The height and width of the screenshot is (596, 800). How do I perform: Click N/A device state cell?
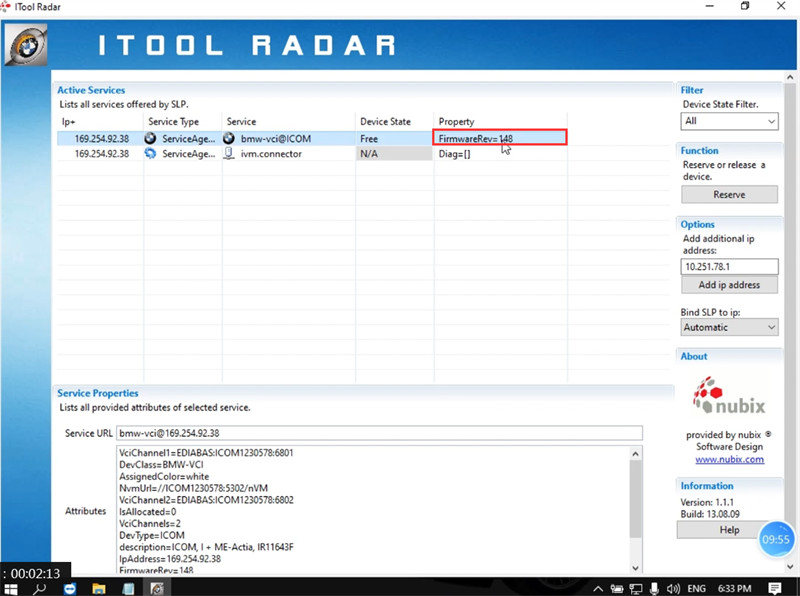tap(394, 154)
